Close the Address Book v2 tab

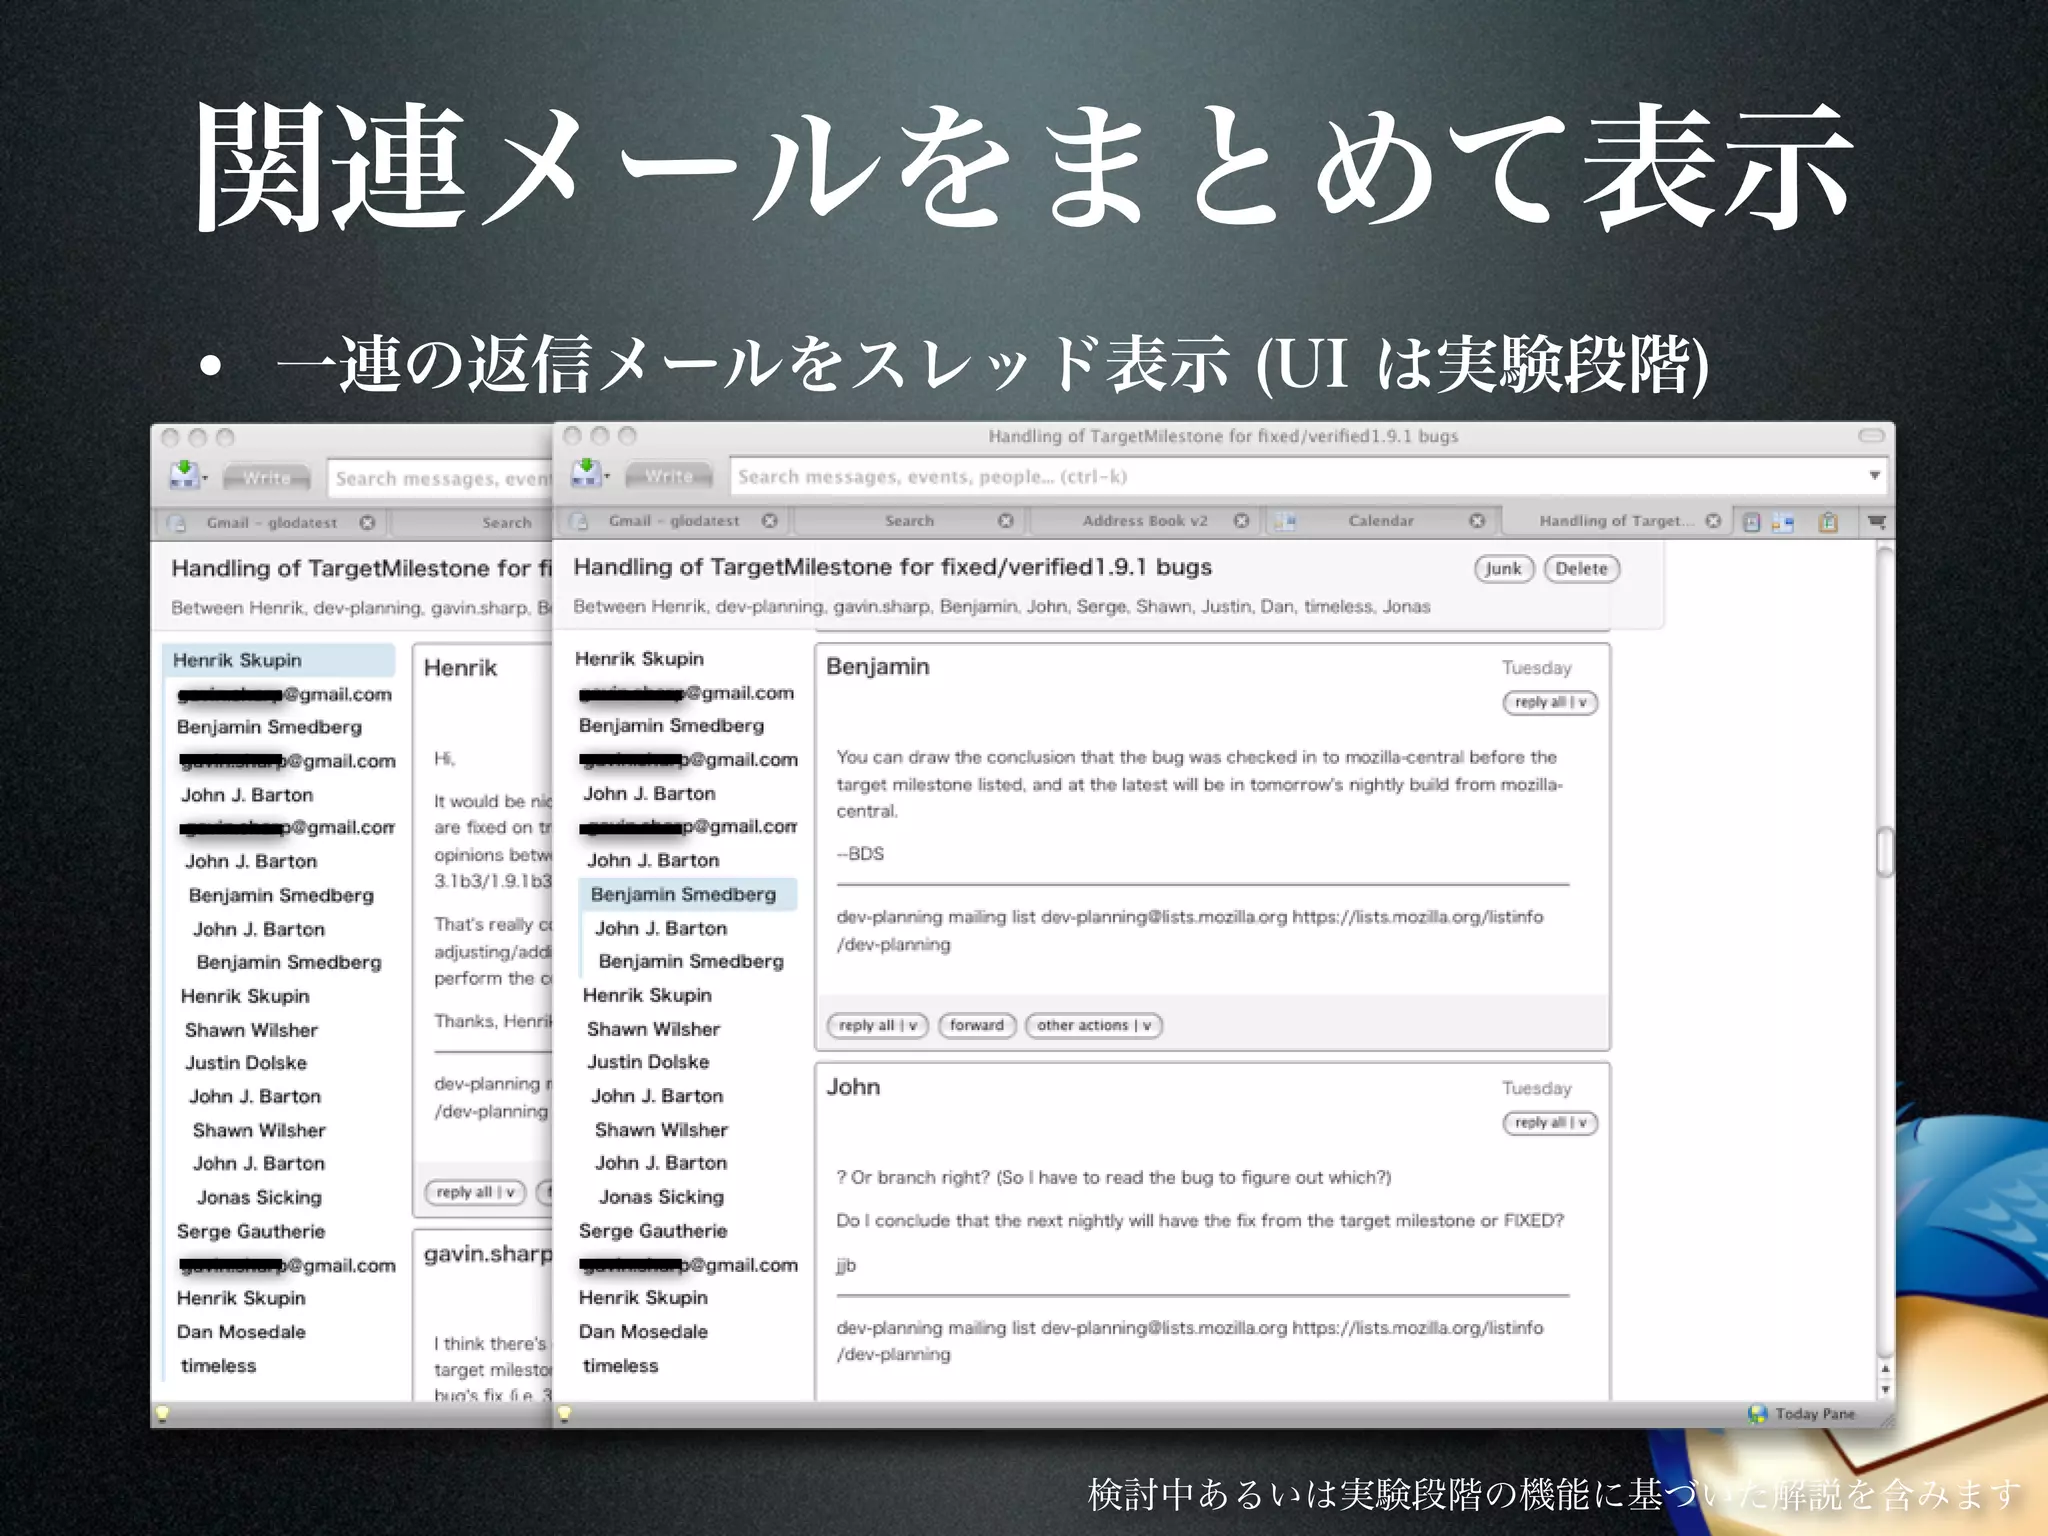1241,521
